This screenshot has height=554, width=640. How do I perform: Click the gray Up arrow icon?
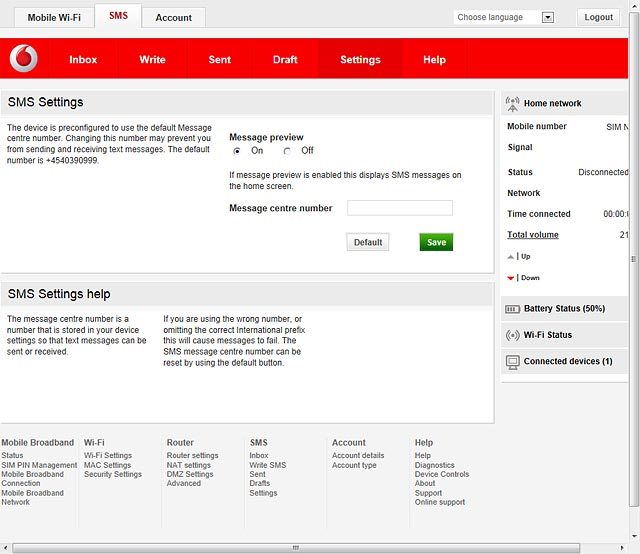pyautogui.click(x=510, y=257)
